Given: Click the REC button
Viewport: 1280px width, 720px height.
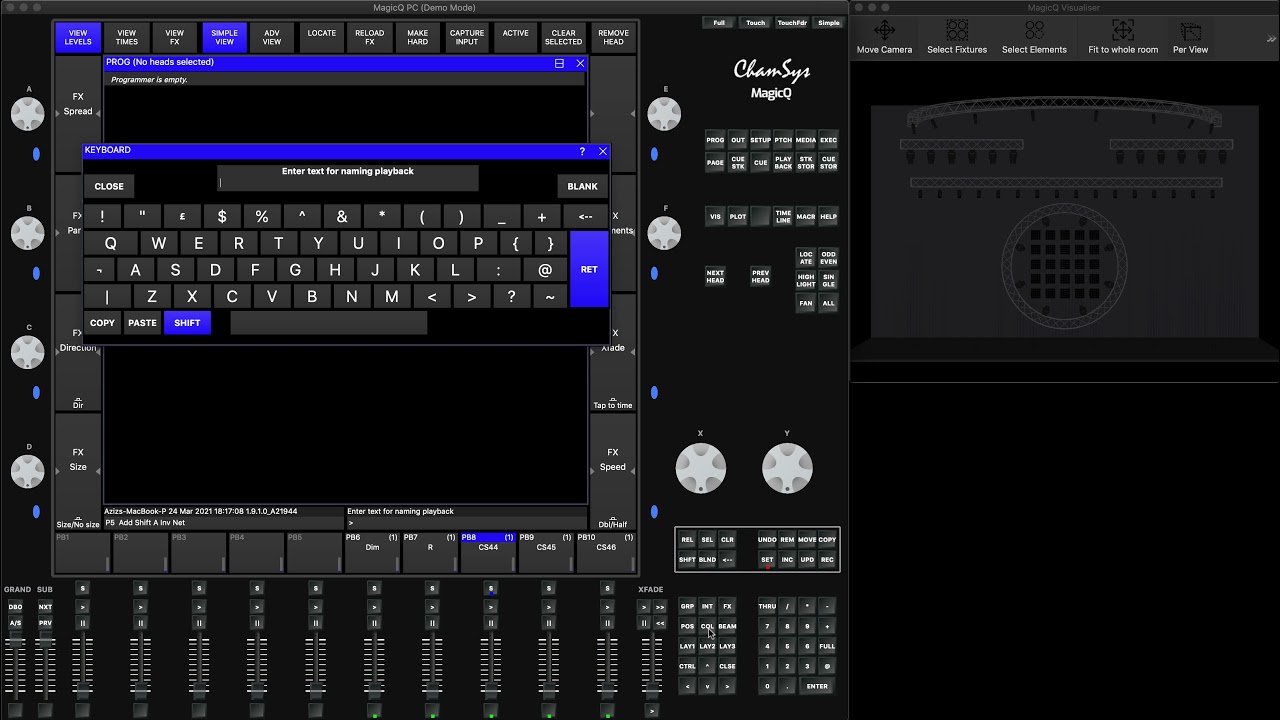Looking at the screenshot, I should [x=827, y=560].
